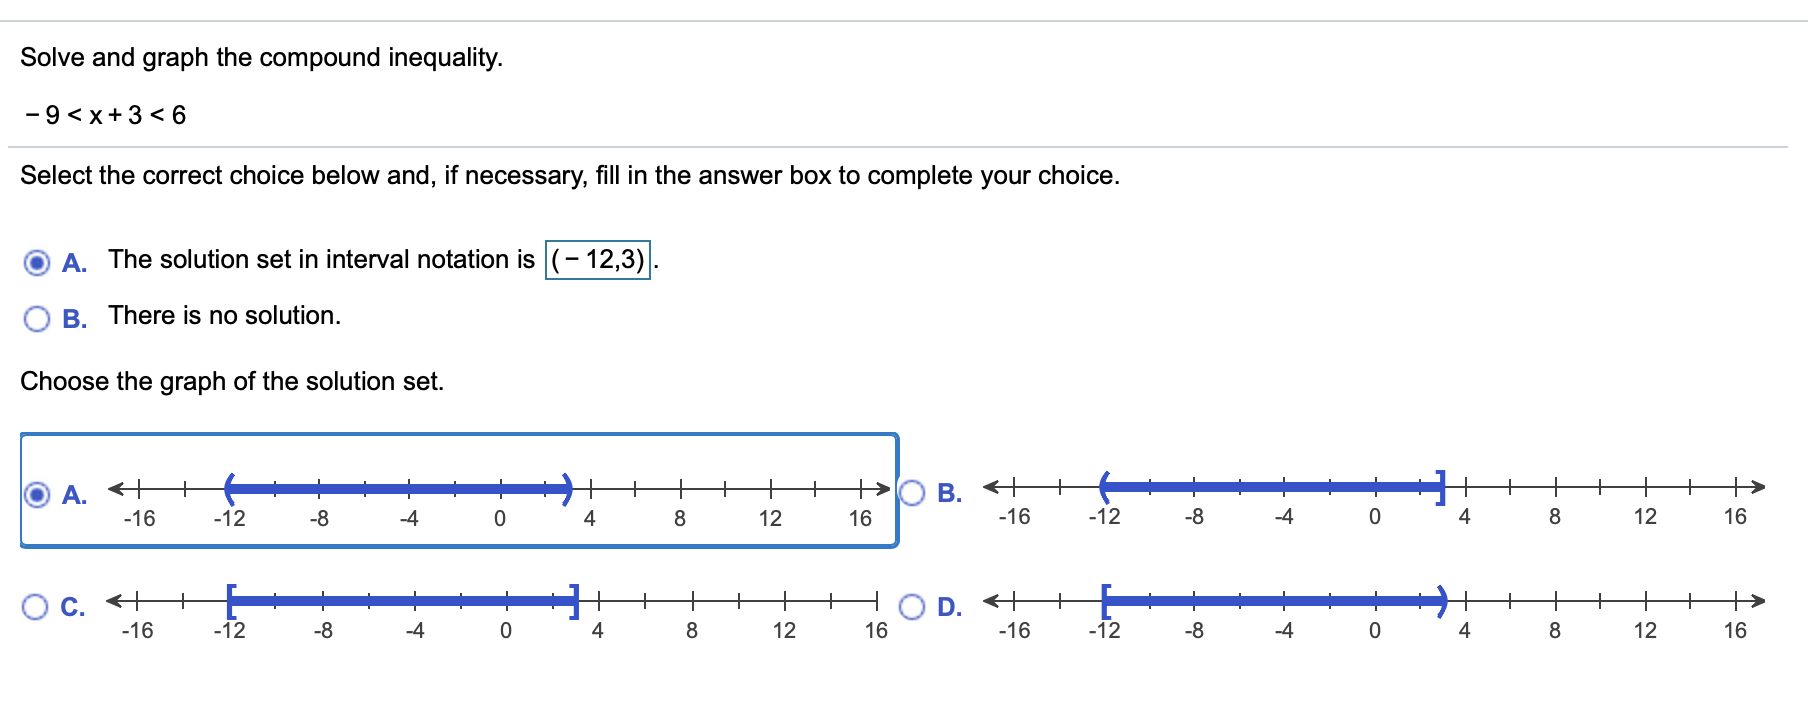The image size is (1808, 710).
Task: Click the 'Choose the graph of the solution set' prompt
Action: 232,382
